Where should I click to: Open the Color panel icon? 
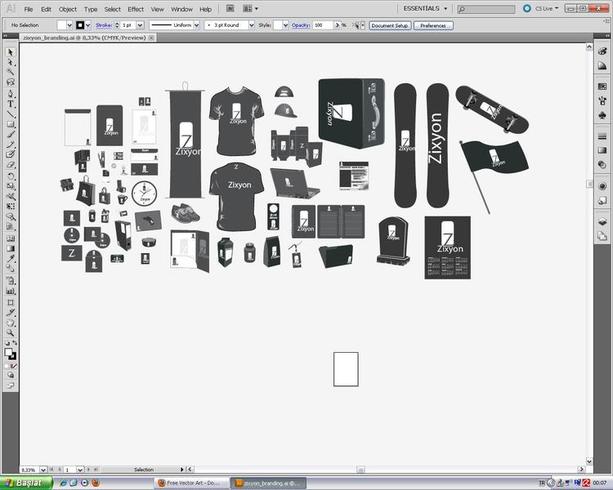point(602,51)
